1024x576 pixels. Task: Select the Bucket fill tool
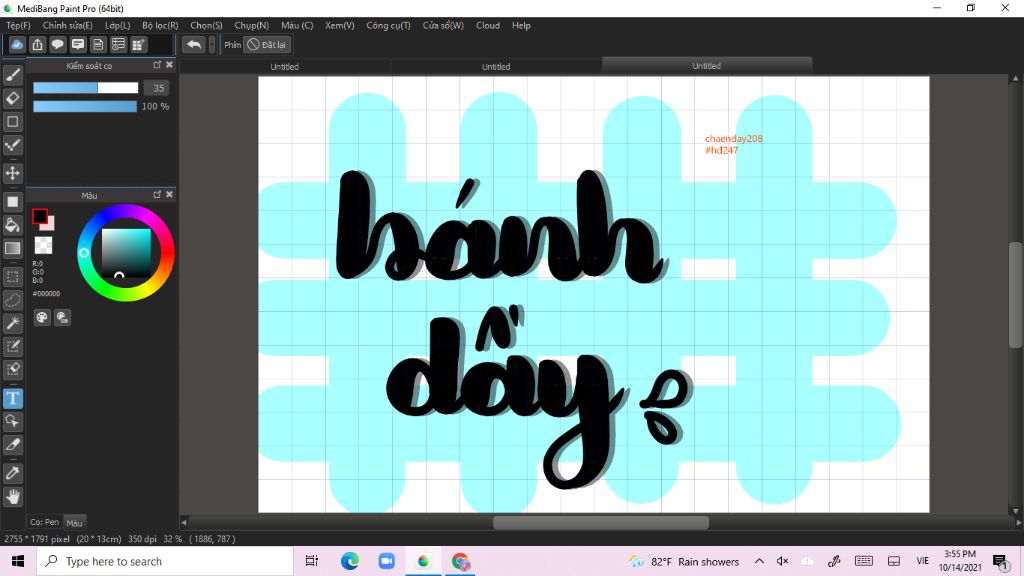[x=12, y=225]
